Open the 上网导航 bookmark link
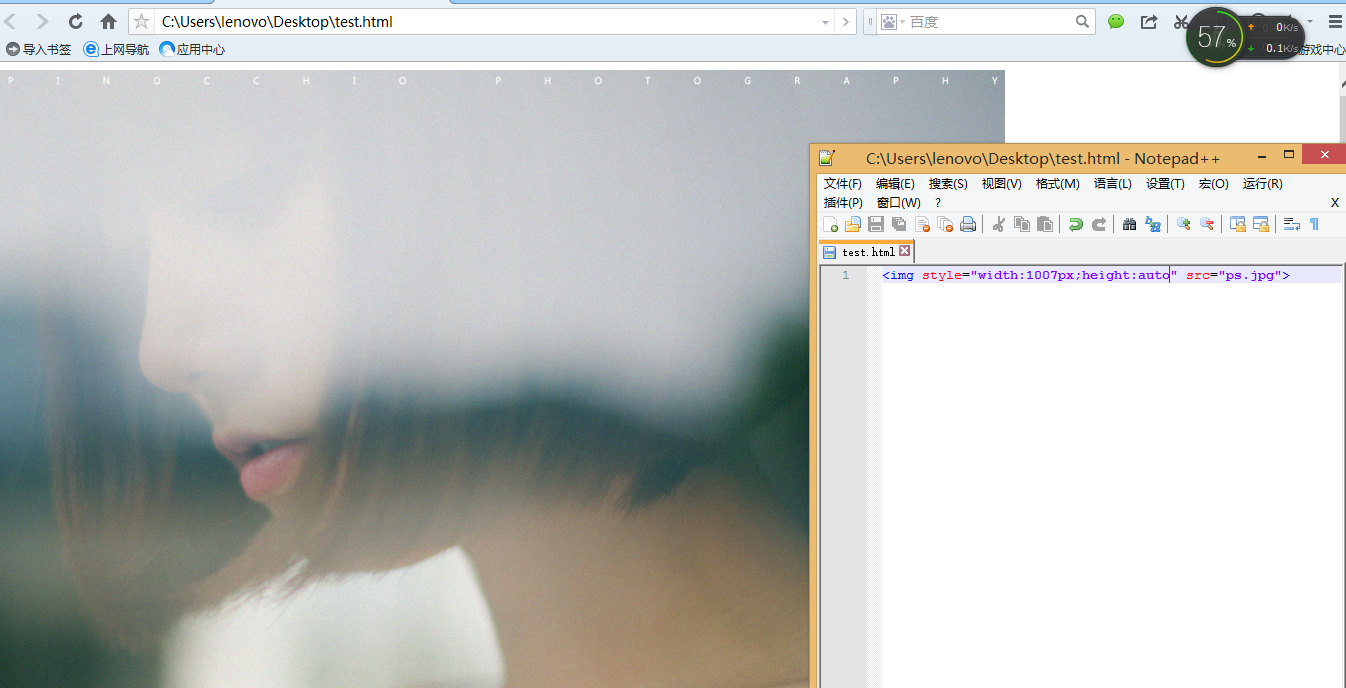The width and height of the screenshot is (1346, 688). (116, 49)
